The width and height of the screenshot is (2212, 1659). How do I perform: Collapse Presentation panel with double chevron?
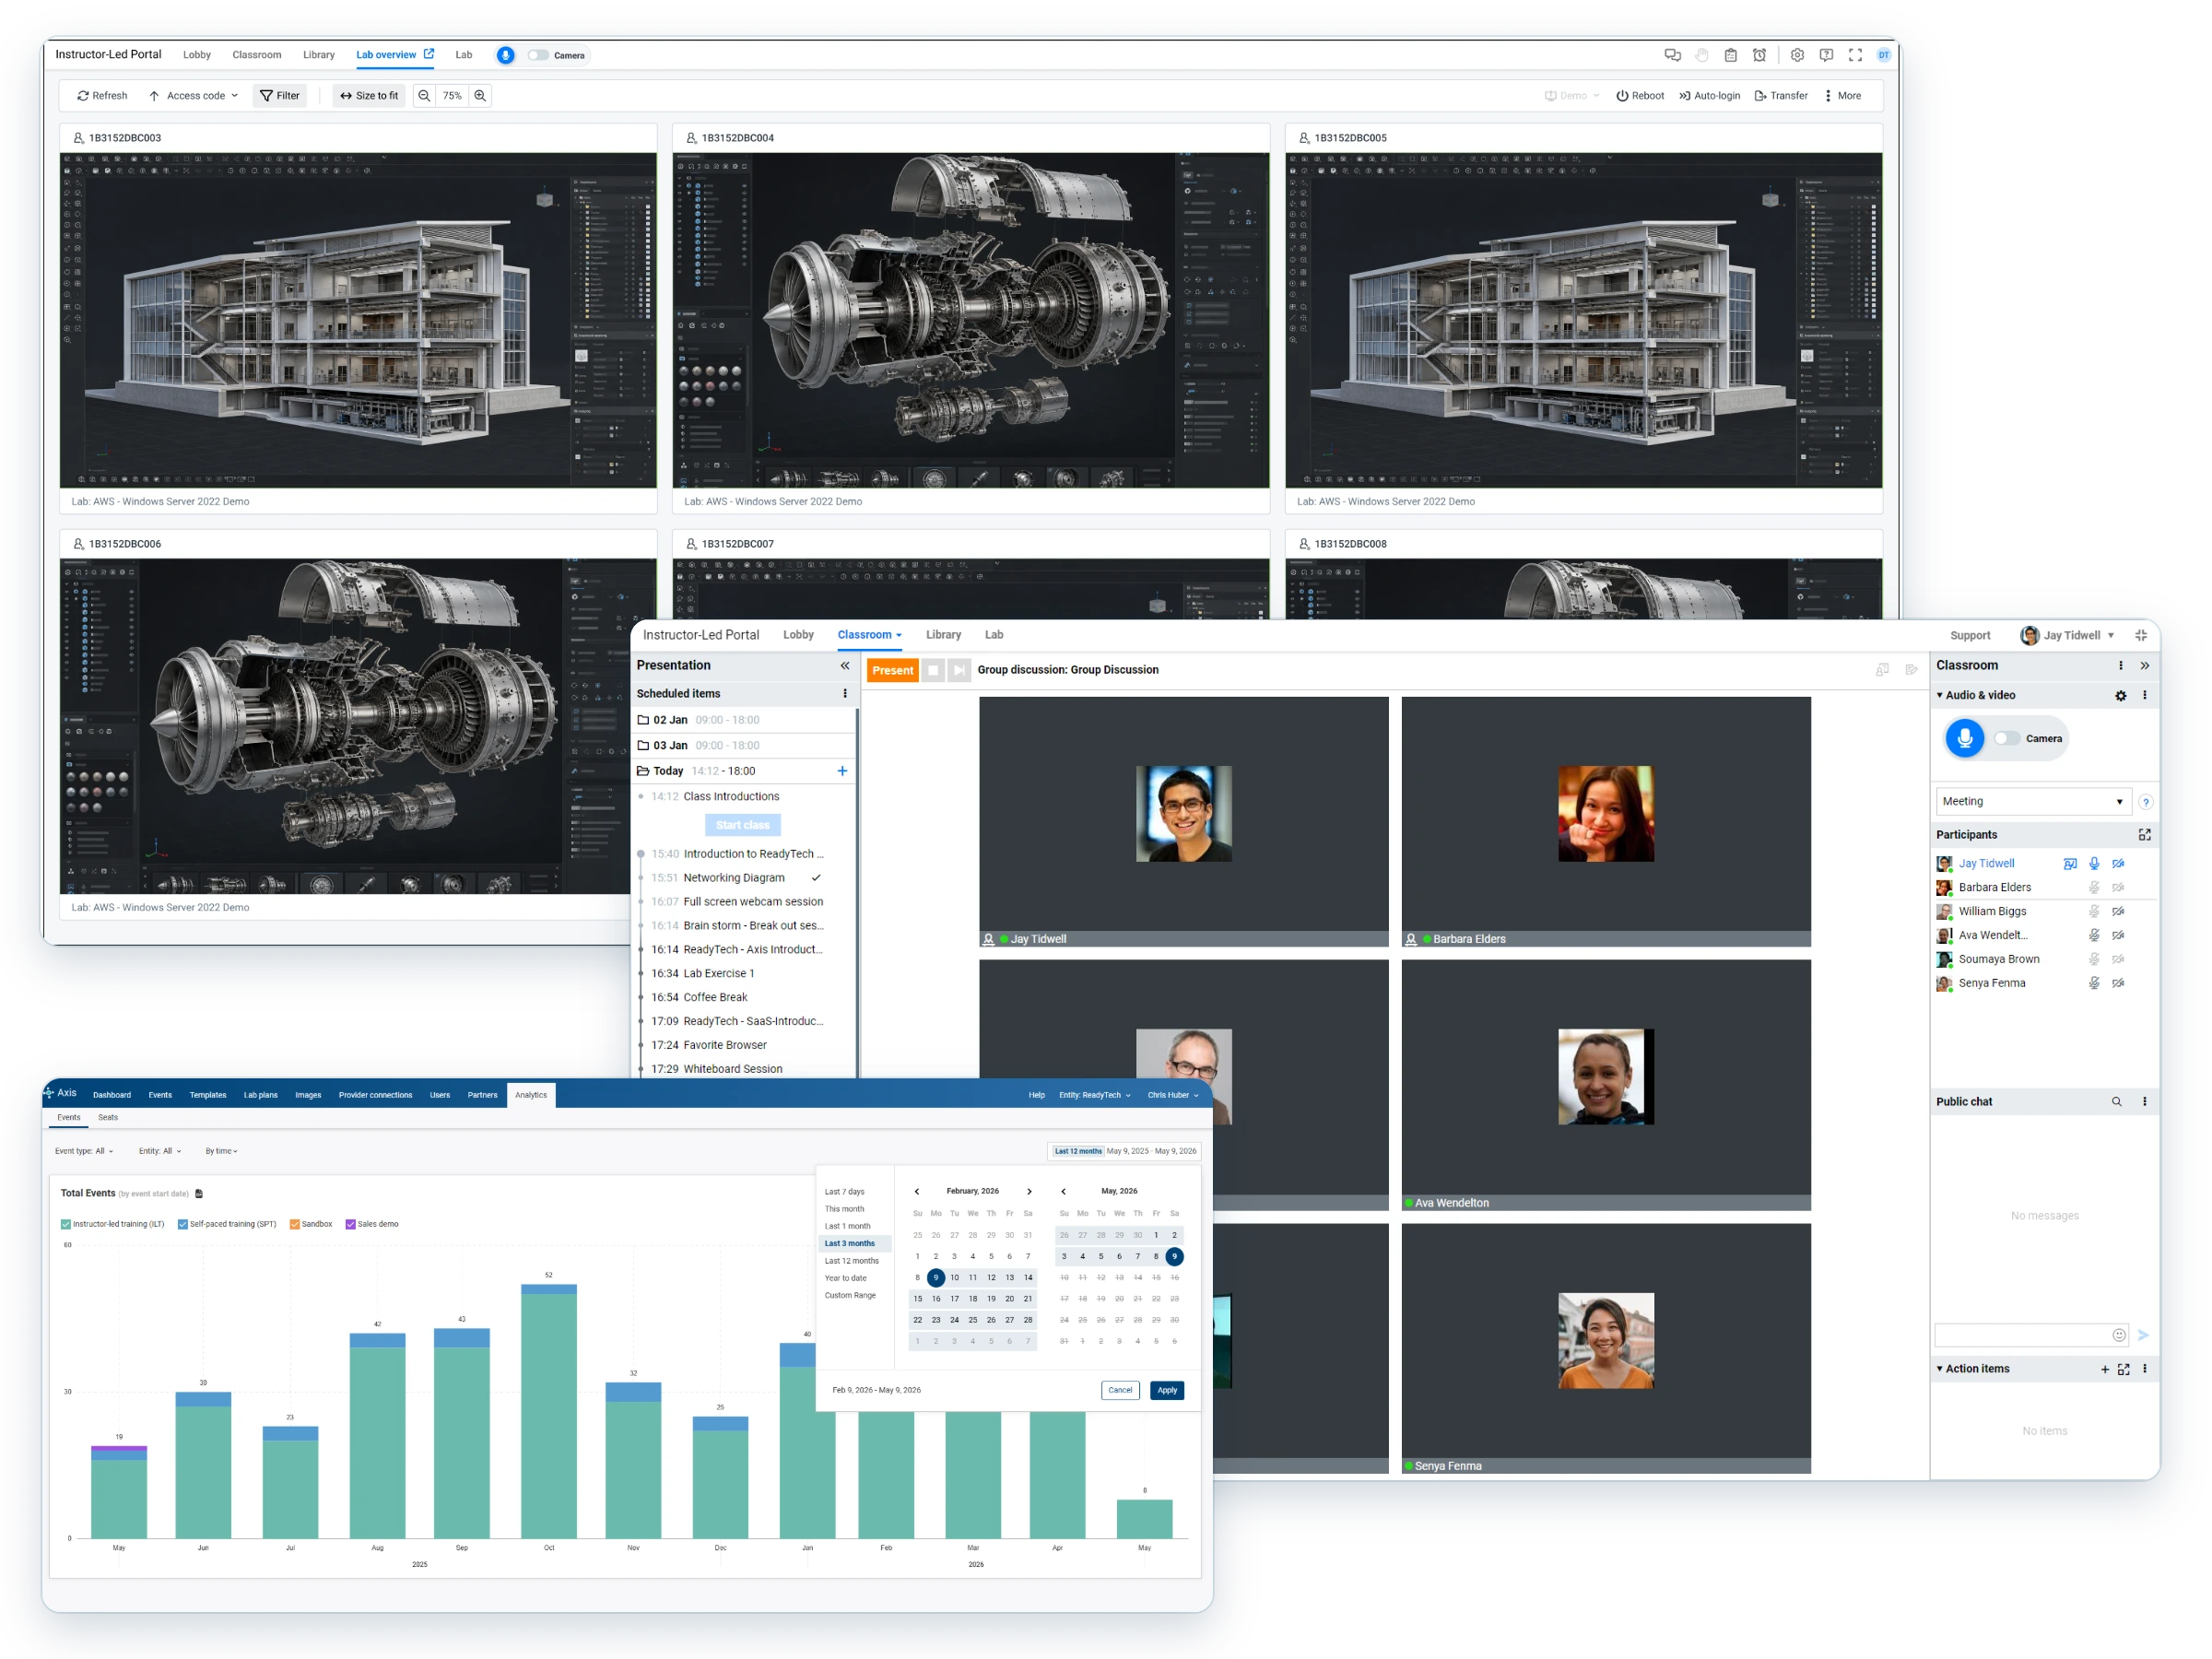(845, 665)
